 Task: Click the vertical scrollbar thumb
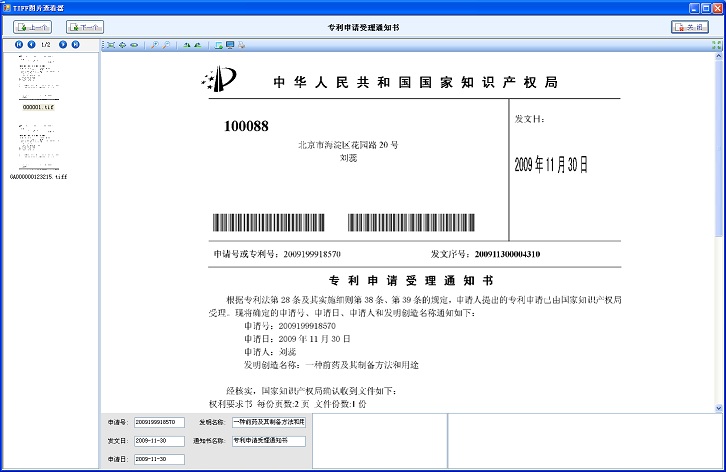pos(719,148)
